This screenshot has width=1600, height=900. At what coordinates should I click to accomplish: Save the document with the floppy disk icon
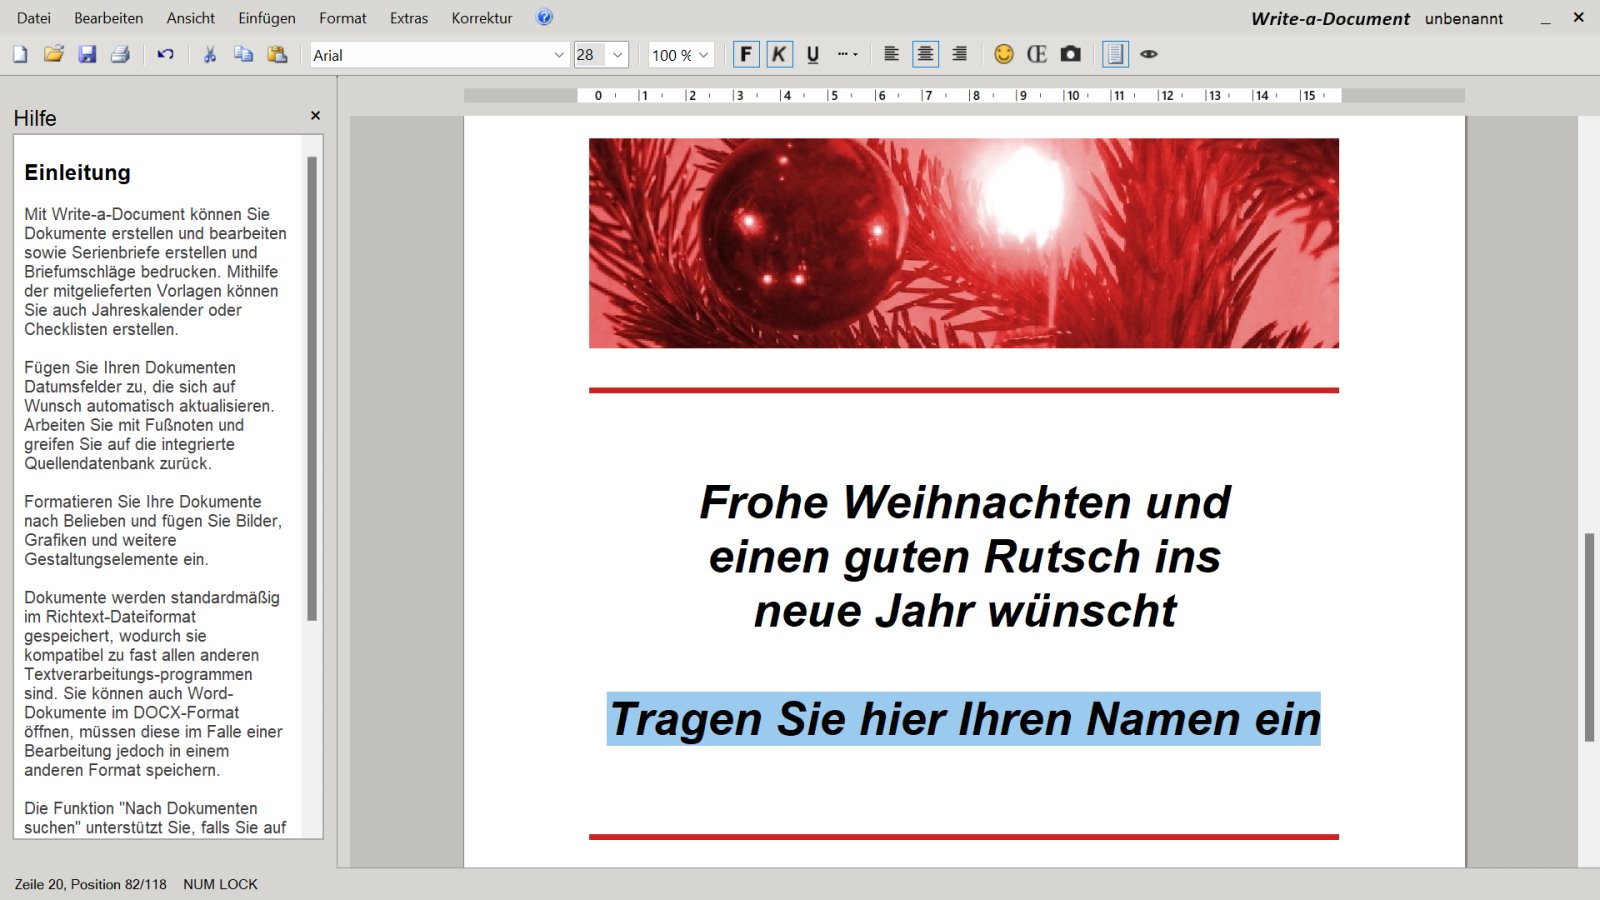(x=88, y=55)
